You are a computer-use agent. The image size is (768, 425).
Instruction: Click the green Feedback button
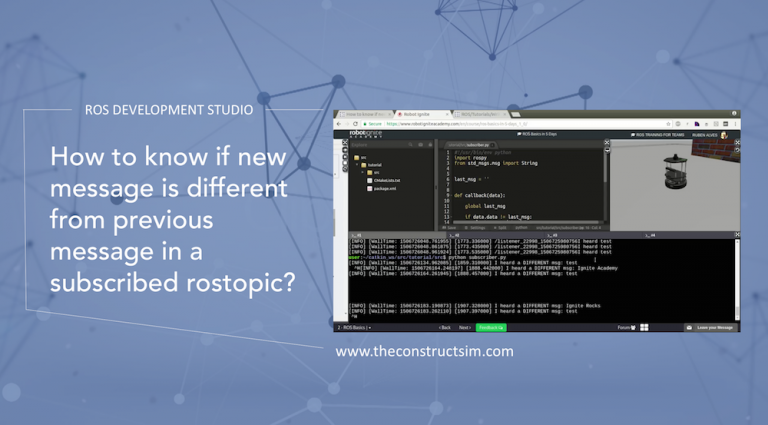click(x=491, y=328)
